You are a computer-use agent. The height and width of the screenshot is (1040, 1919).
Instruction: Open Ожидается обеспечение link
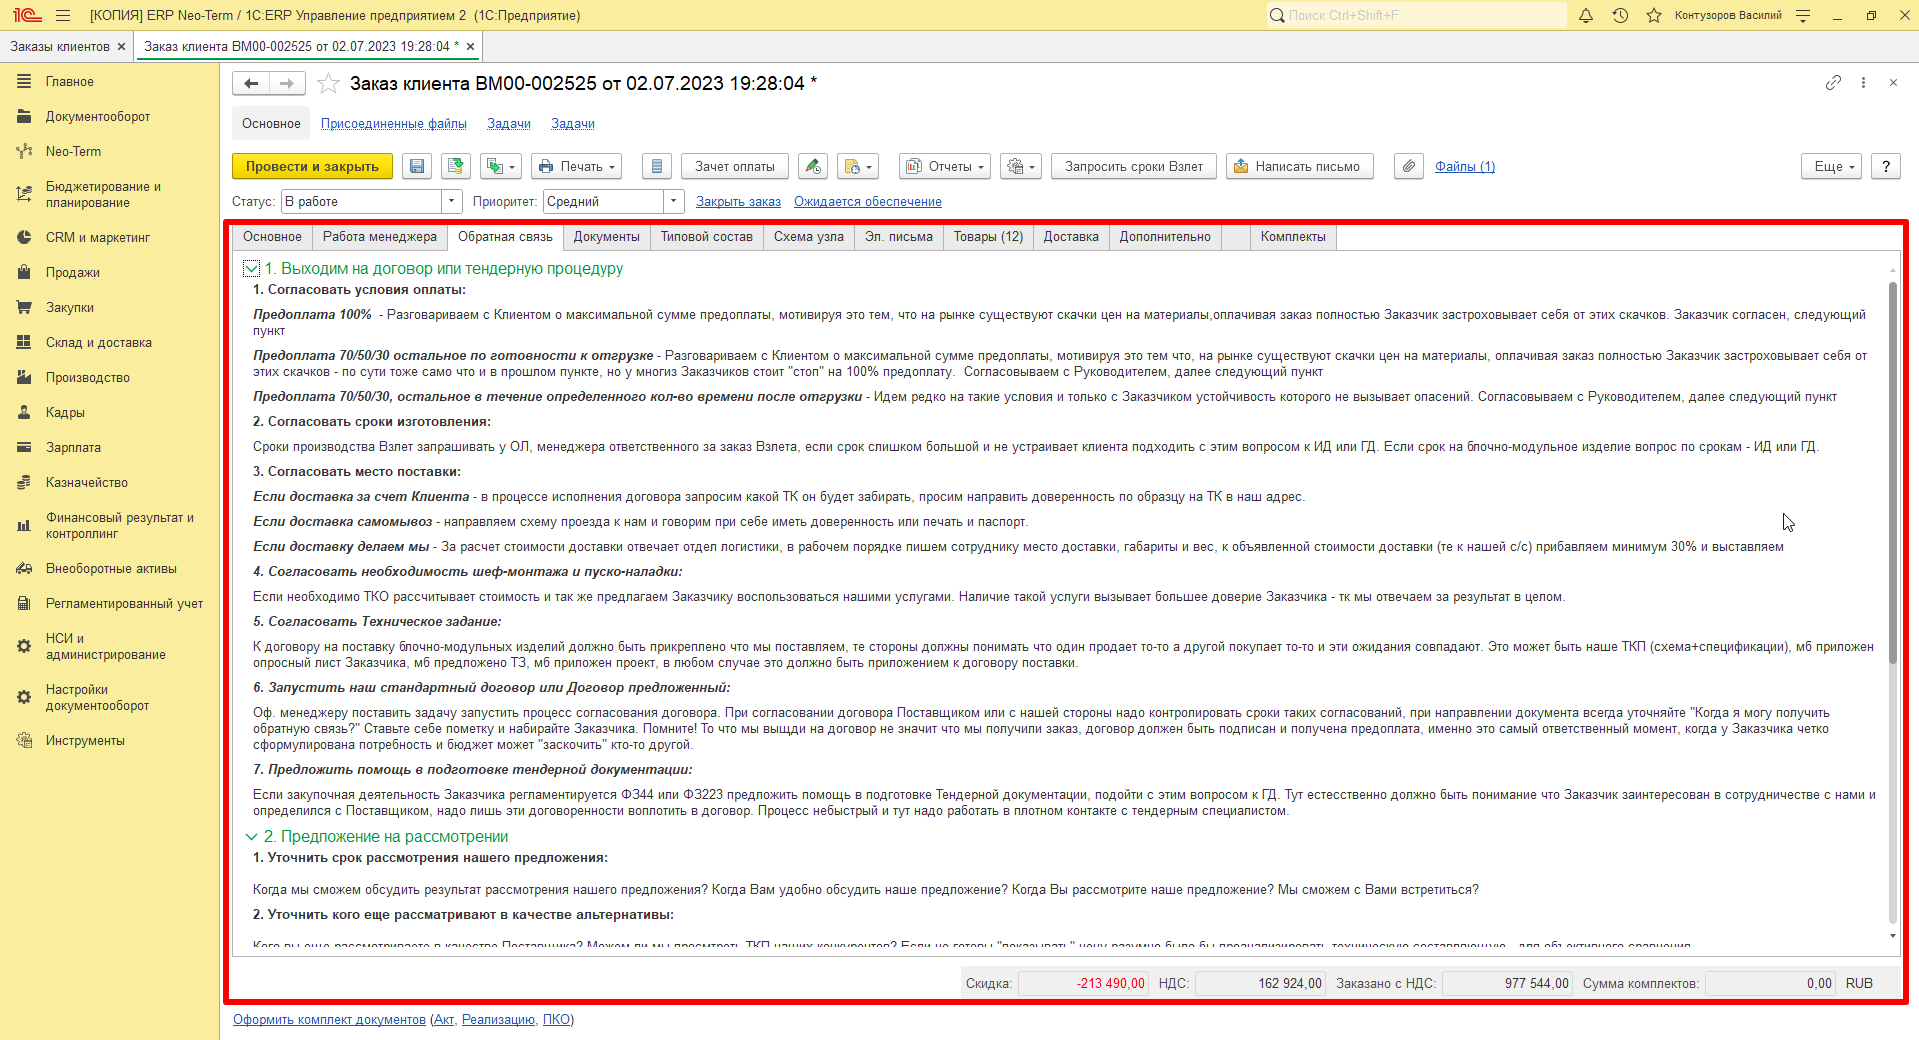click(x=868, y=202)
